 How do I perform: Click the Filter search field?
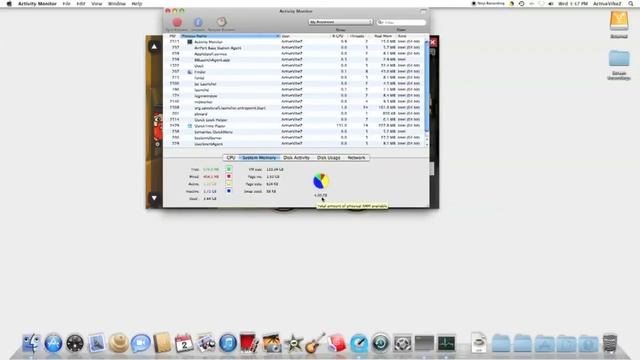coord(401,22)
